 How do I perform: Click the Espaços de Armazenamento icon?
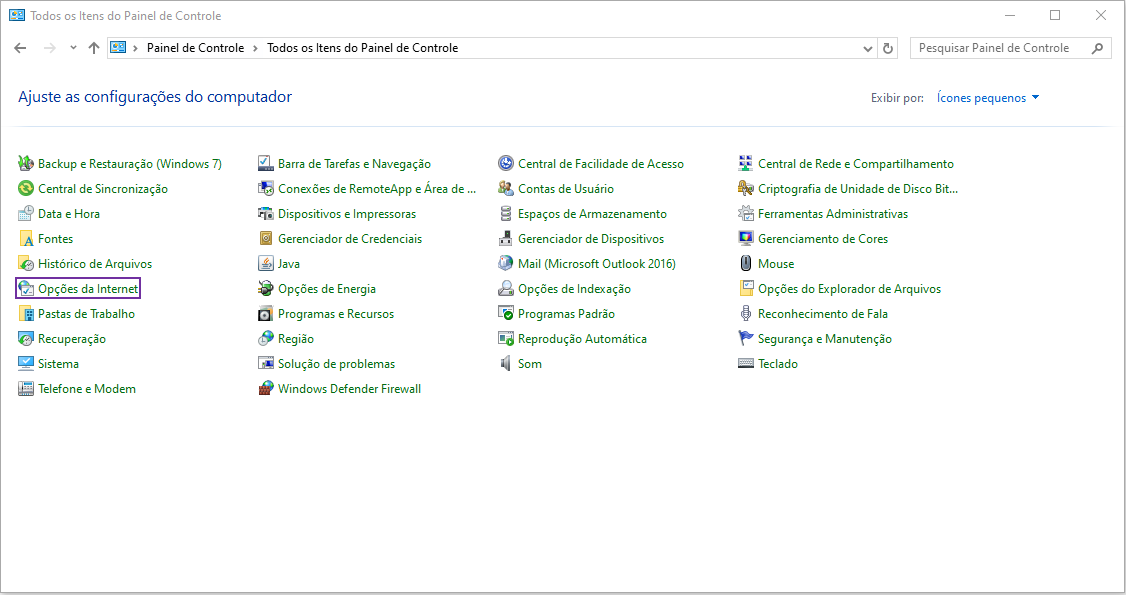pyautogui.click(x=506, y=214)
